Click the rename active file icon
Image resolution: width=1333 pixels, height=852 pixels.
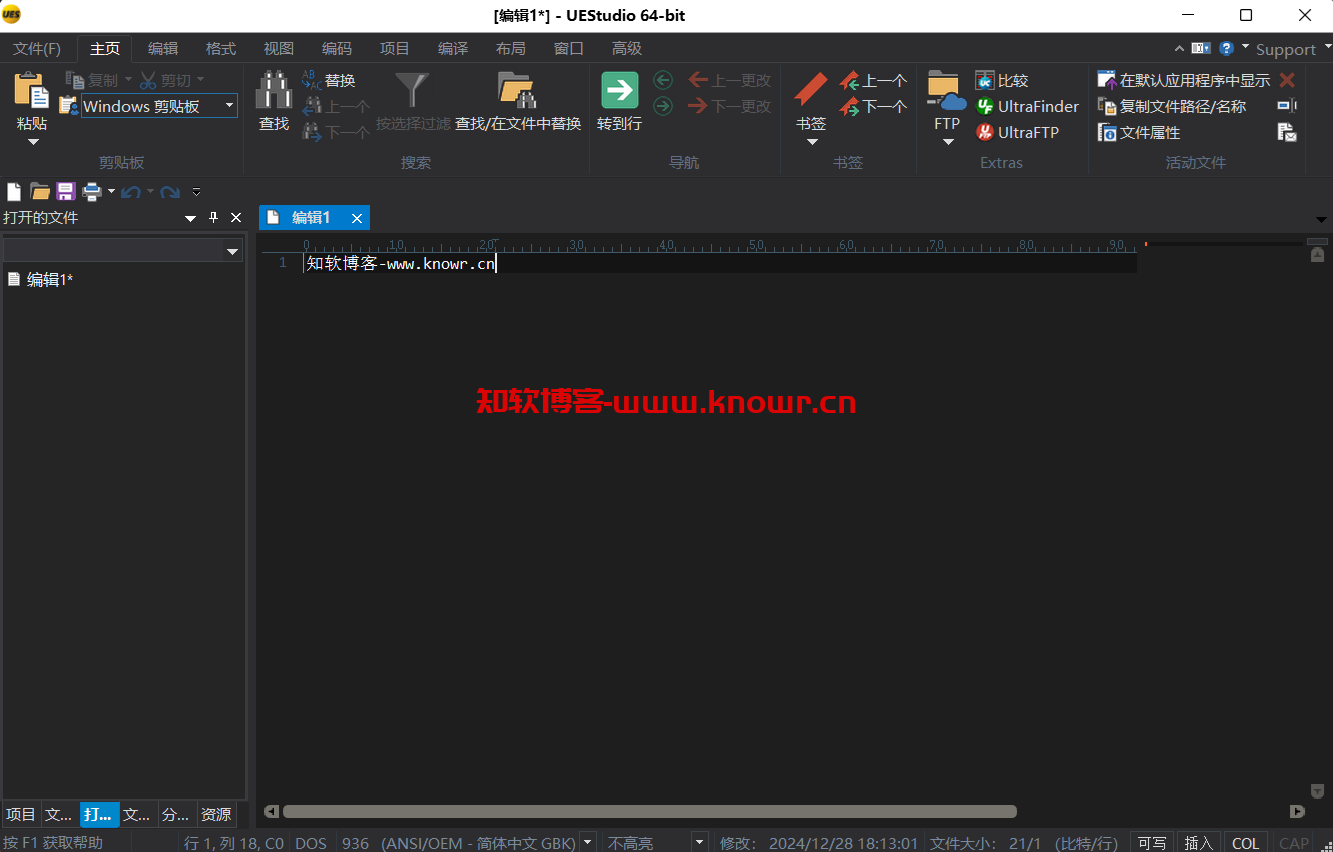click(x=1287, y=106)
